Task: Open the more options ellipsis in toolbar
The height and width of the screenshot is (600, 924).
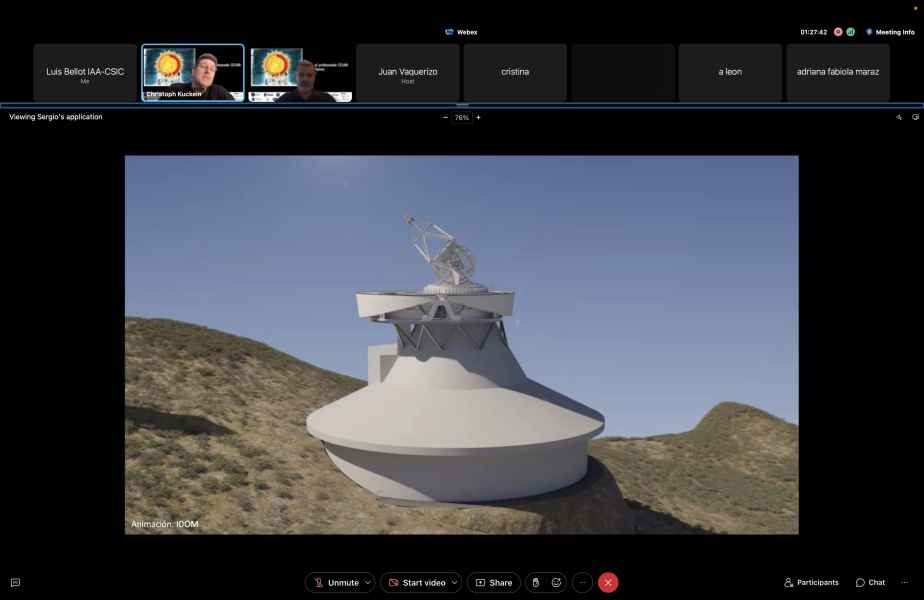Action: click(583, 582)
